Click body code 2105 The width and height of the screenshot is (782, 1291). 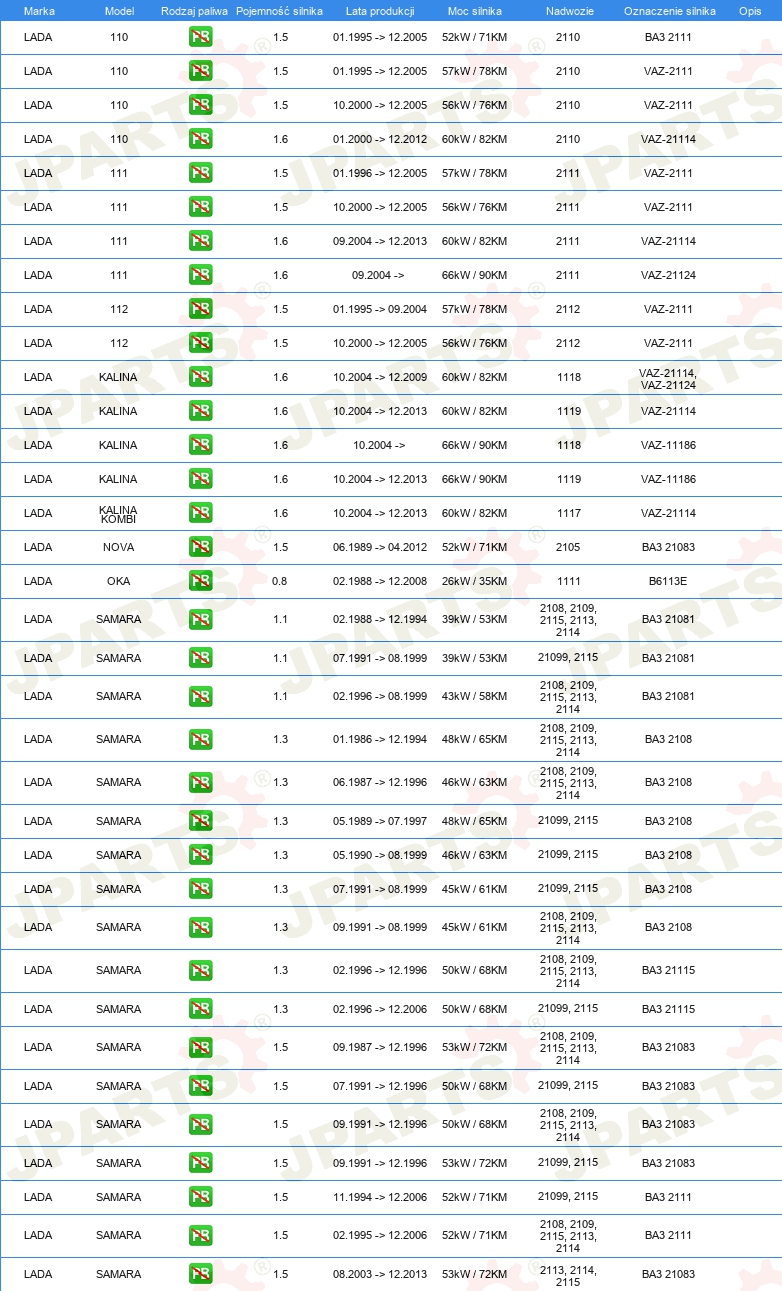pos(568,548)
